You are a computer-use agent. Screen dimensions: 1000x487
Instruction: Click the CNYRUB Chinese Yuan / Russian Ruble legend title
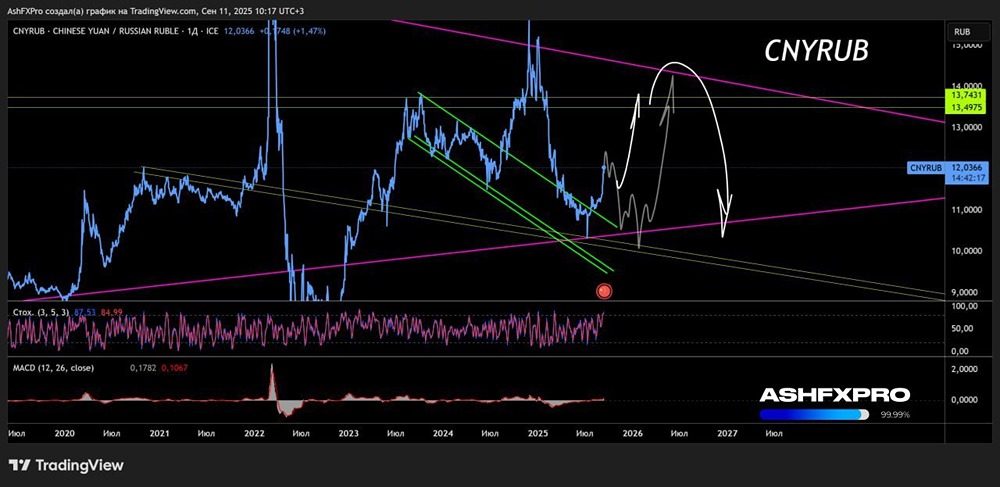pyautogui.click(x=114, y=31)
